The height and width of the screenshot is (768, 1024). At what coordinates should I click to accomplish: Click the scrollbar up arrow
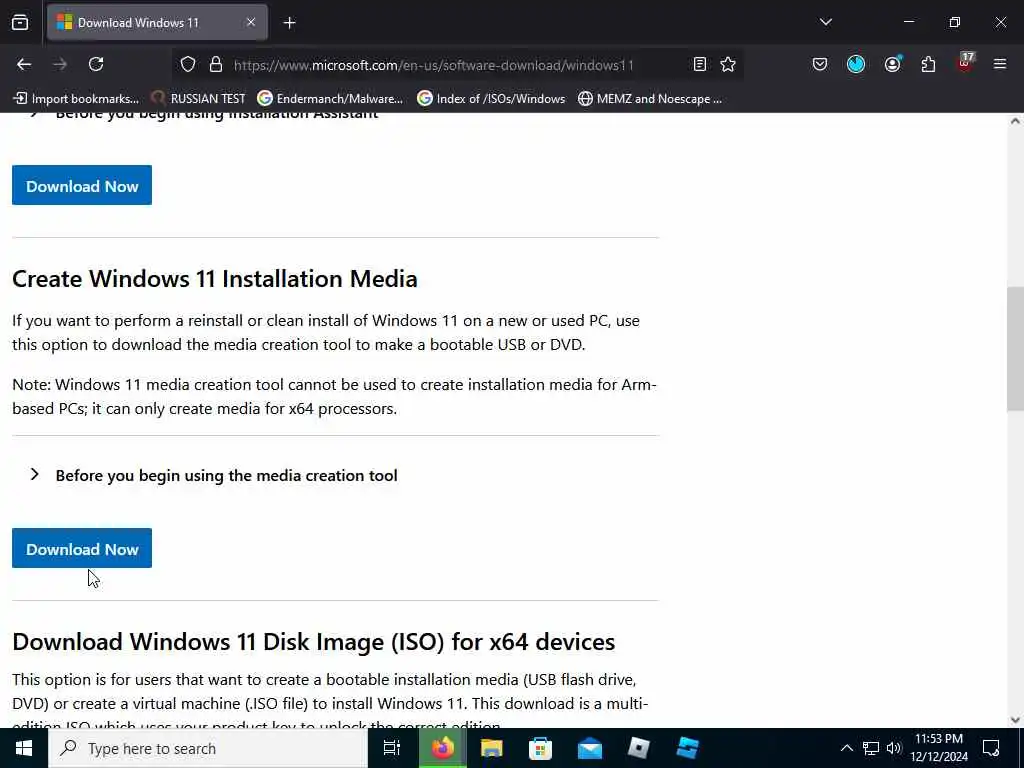(x=1015, y=121)
